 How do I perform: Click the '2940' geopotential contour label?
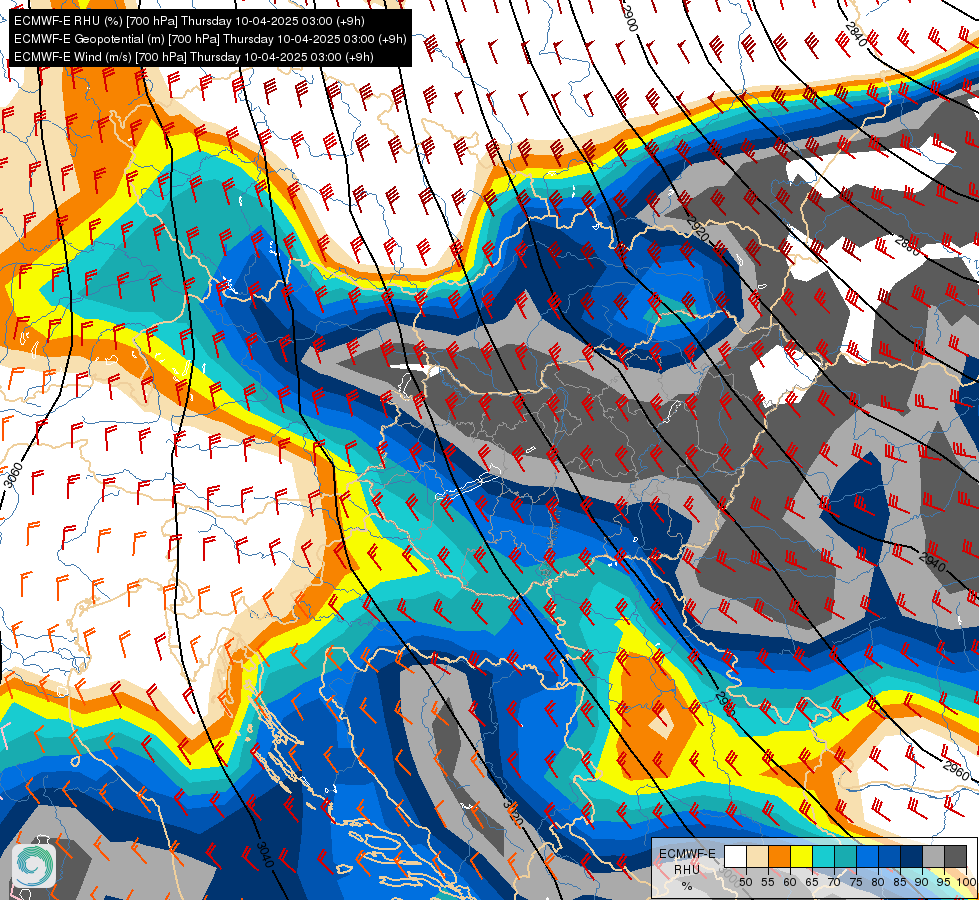[x=932, y=562]
